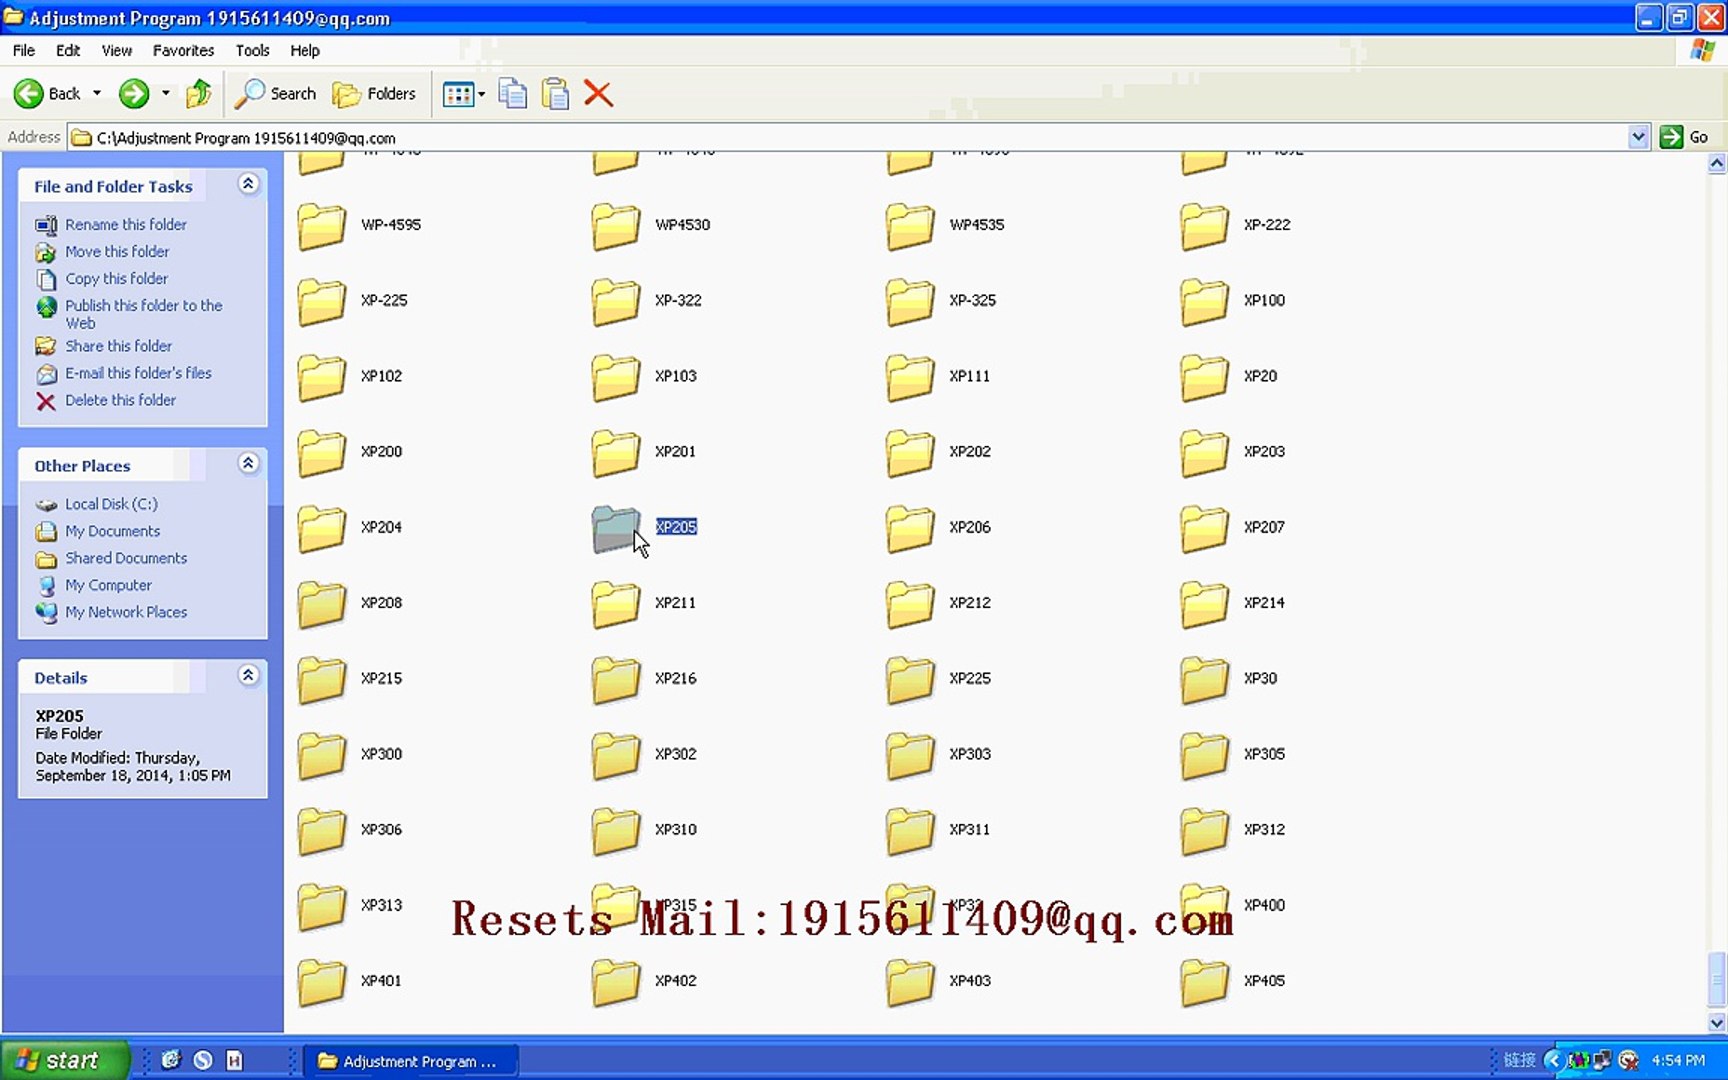The height and width of the screenshot is (1080, 1728).
Task: Click the taskbar clock 4:54 PM
Action: [1678, 1060]
